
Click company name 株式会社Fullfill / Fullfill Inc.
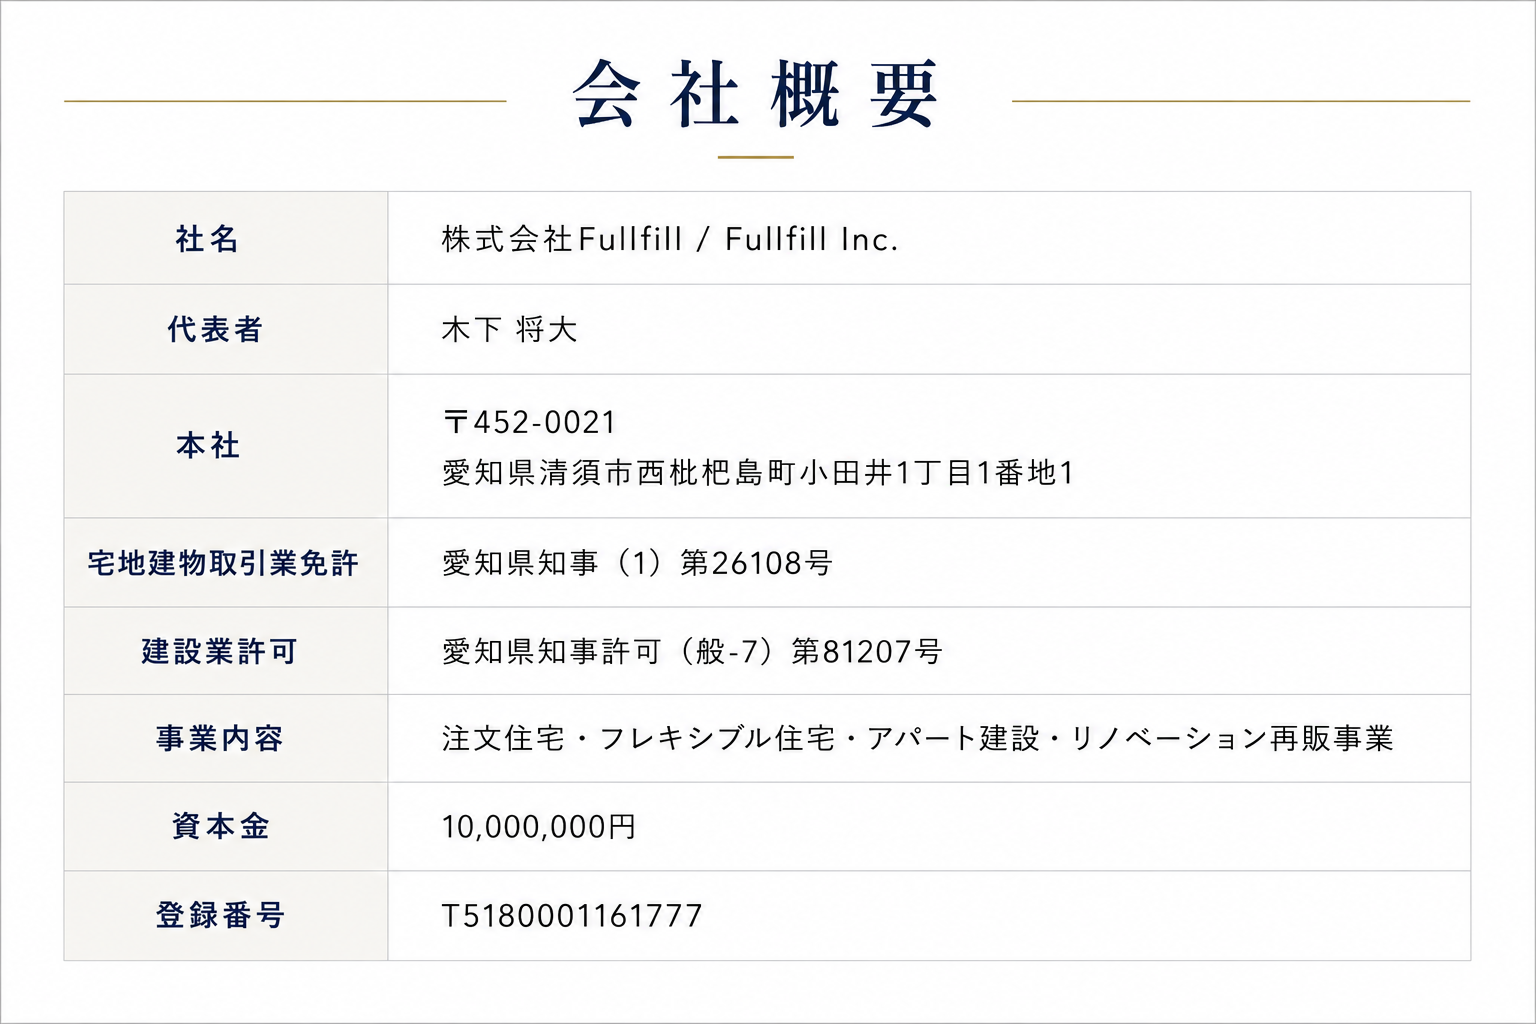coord(669,239)
